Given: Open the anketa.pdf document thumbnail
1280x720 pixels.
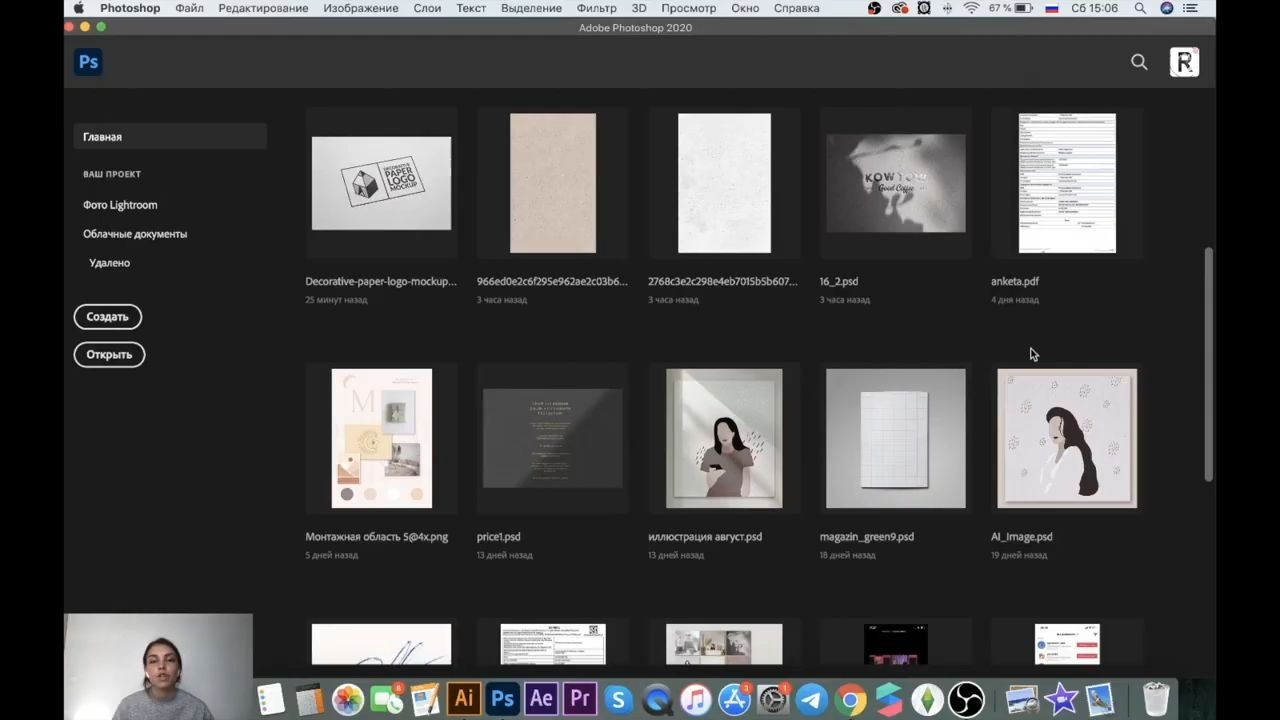Looking at the screenshot, I should [1067, 183].
